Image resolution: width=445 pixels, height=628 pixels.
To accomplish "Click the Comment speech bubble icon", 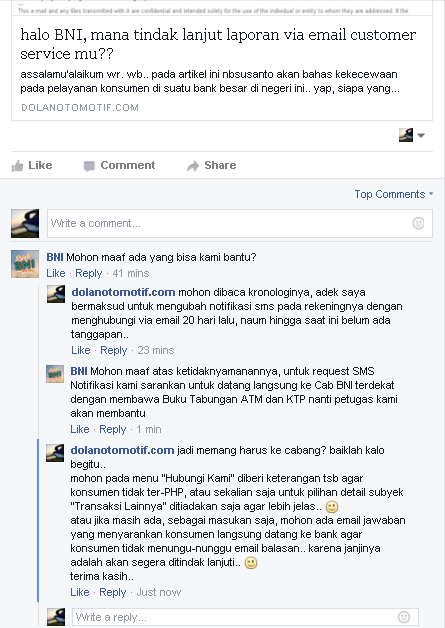I will click(x=89, y=166).
